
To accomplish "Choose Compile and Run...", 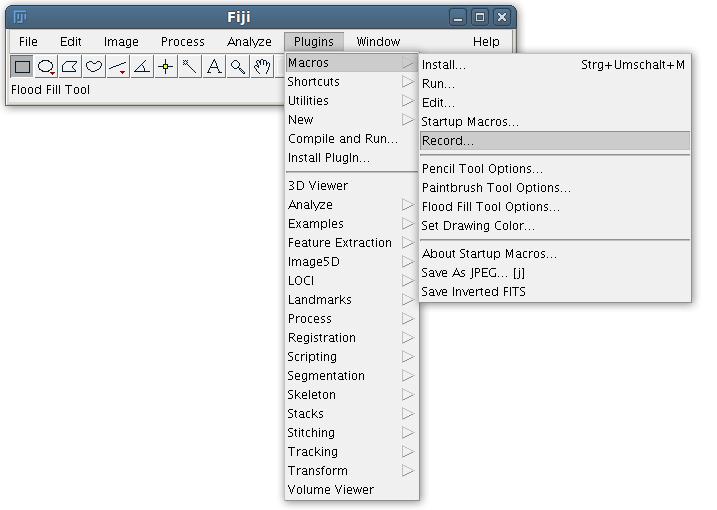I will coord(351,139).
